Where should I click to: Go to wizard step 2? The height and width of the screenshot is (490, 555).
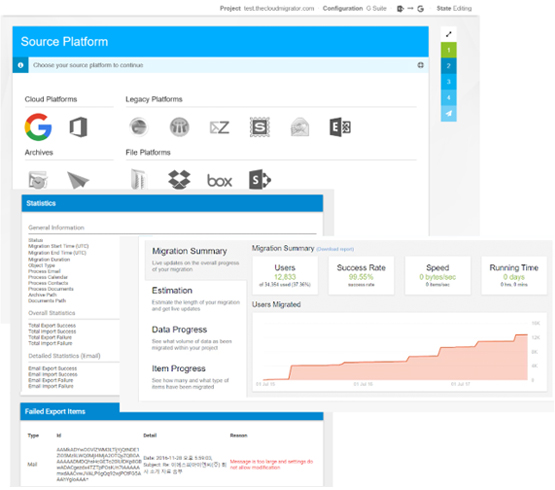448,66
